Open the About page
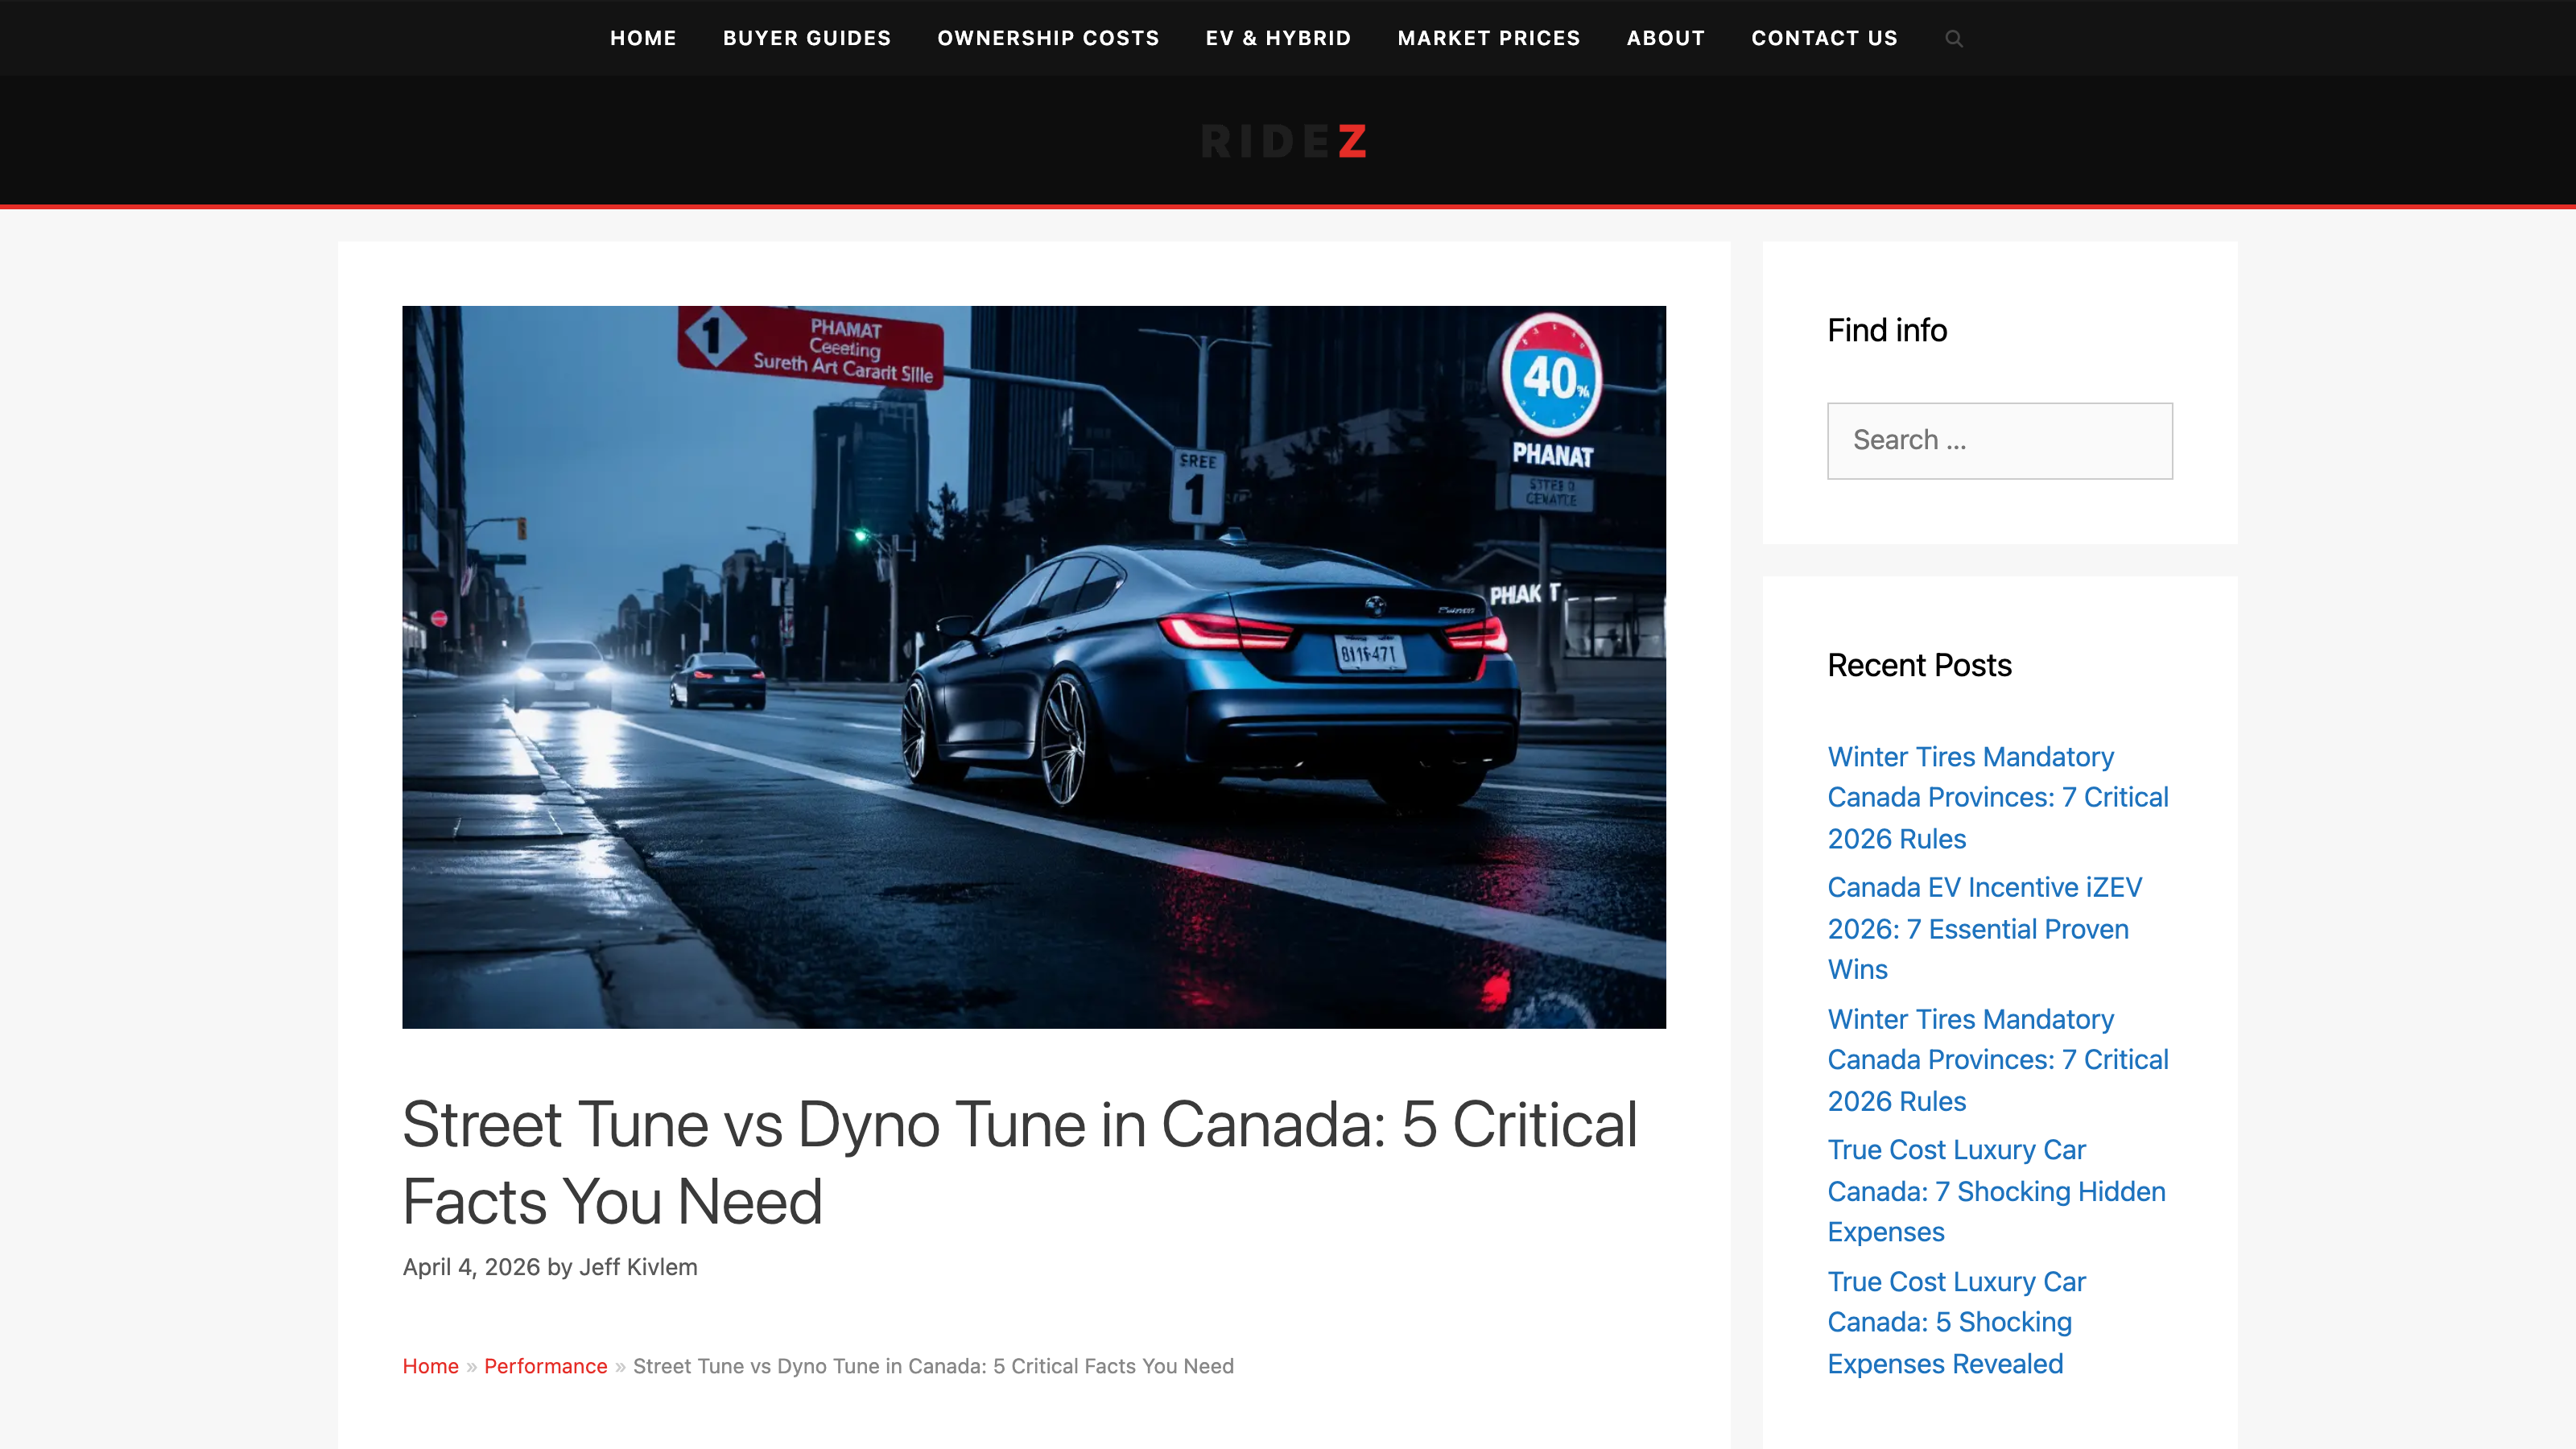This screenshot has height=1449, width=2576. pyautogui.click(x=1665, y=38)
